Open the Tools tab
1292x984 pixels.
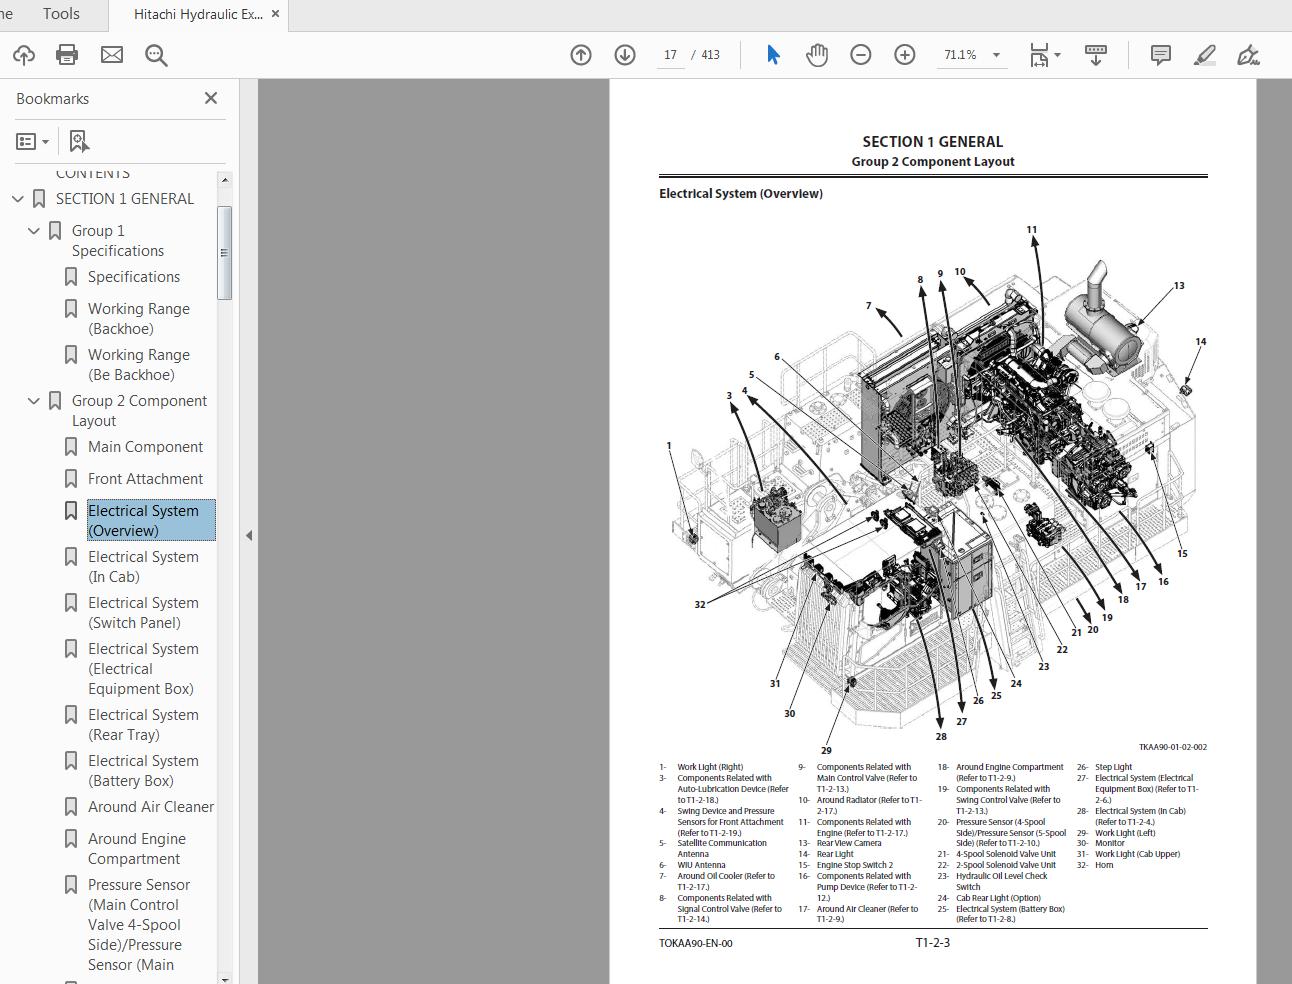click(61, 14)
